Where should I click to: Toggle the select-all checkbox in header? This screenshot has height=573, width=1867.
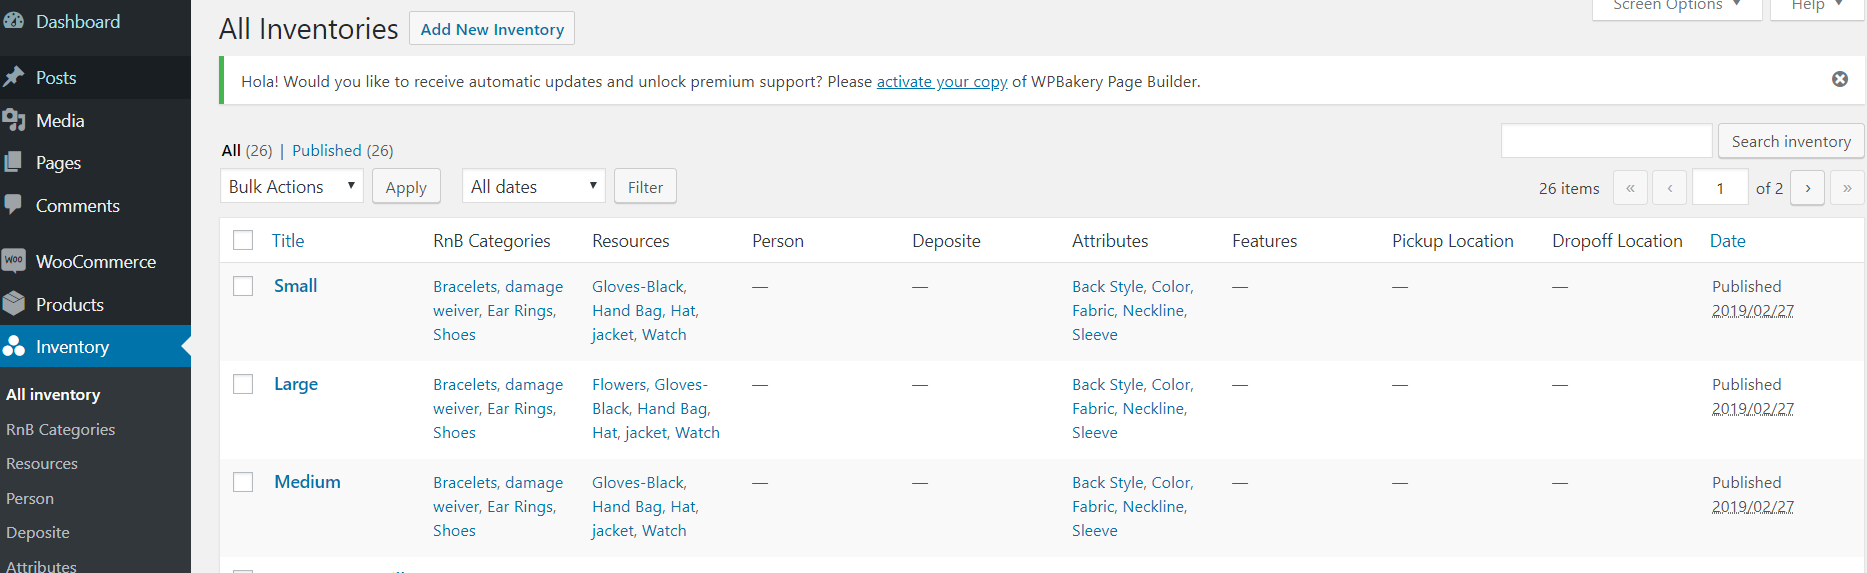point(243,240)
